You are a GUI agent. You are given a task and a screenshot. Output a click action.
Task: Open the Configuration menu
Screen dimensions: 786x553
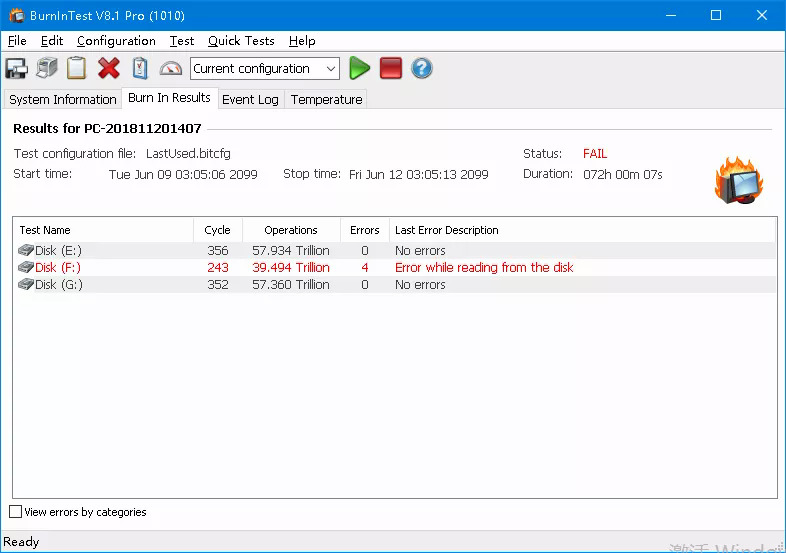[116, 41]
